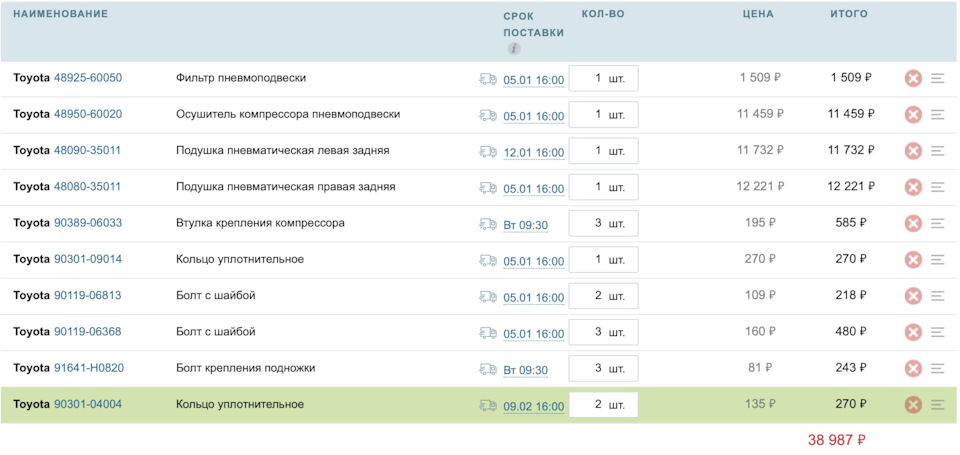Open part number 90119-06368 link
The image size is (960, 455).
point(88,331)
